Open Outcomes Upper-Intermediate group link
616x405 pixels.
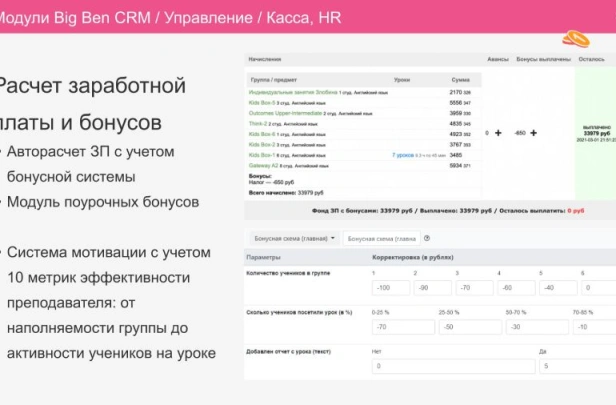(x=285, y=113)
